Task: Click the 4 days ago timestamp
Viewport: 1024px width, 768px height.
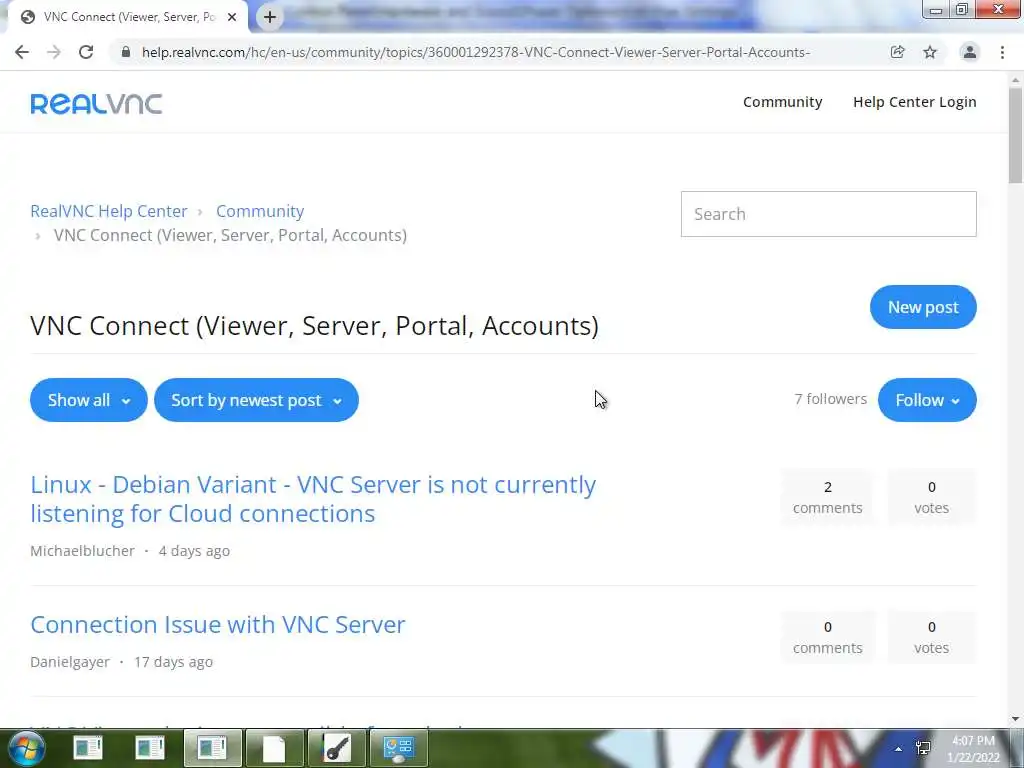Action: coord(194,551)
